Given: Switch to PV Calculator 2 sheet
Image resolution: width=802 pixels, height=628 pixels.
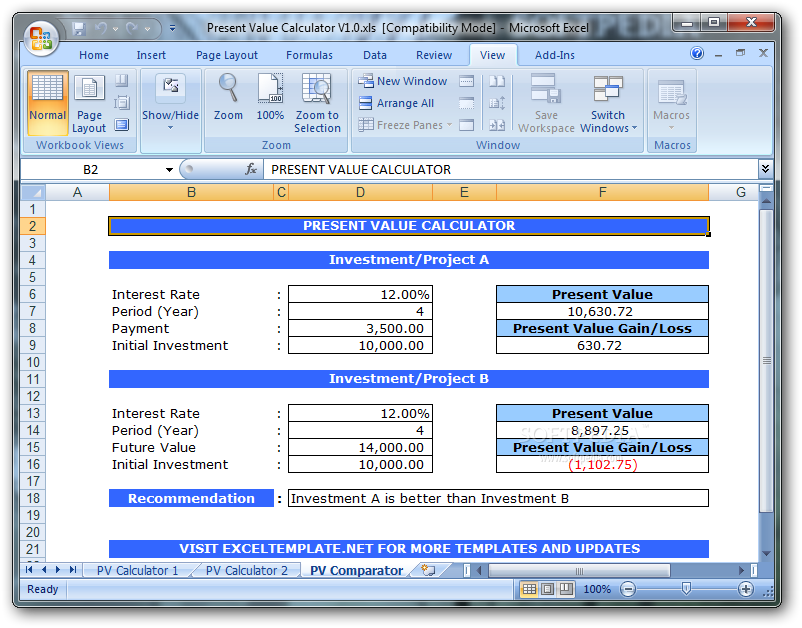Looking at the screenshot, I should click(x=247, y=571).
